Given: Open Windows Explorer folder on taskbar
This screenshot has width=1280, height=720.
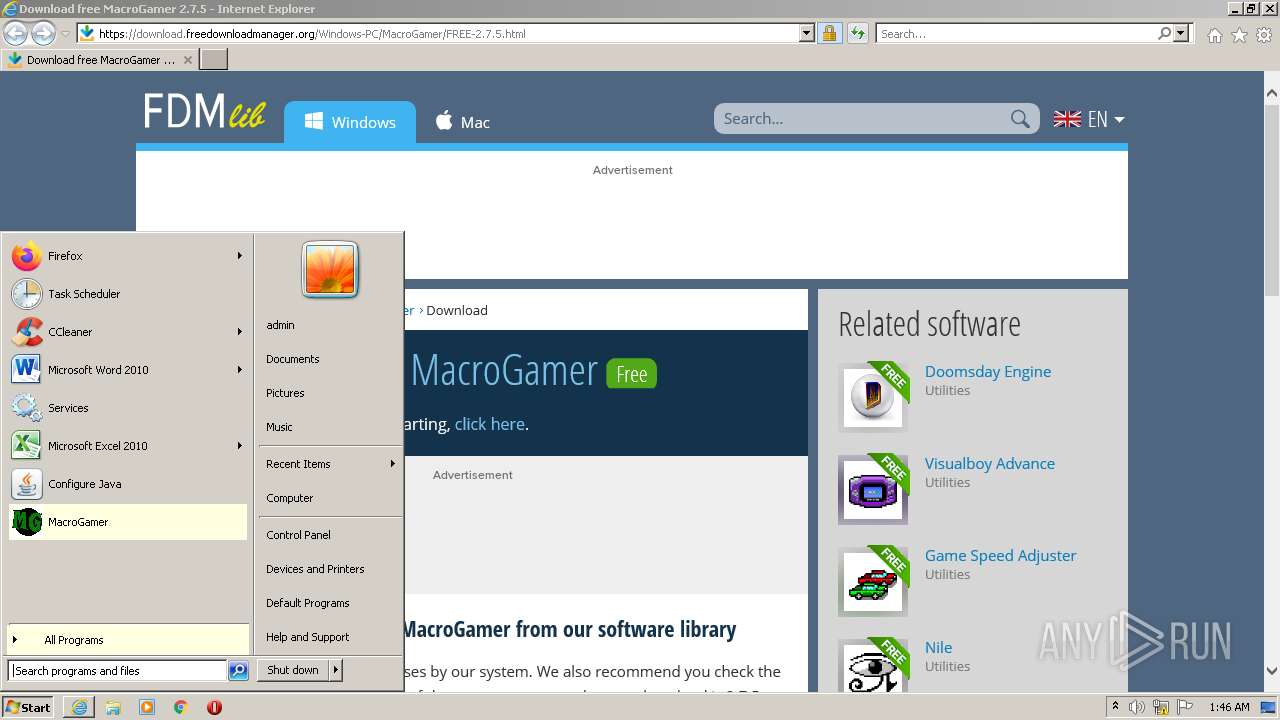Looking at the screenshot, I should [x=113, y=707].
